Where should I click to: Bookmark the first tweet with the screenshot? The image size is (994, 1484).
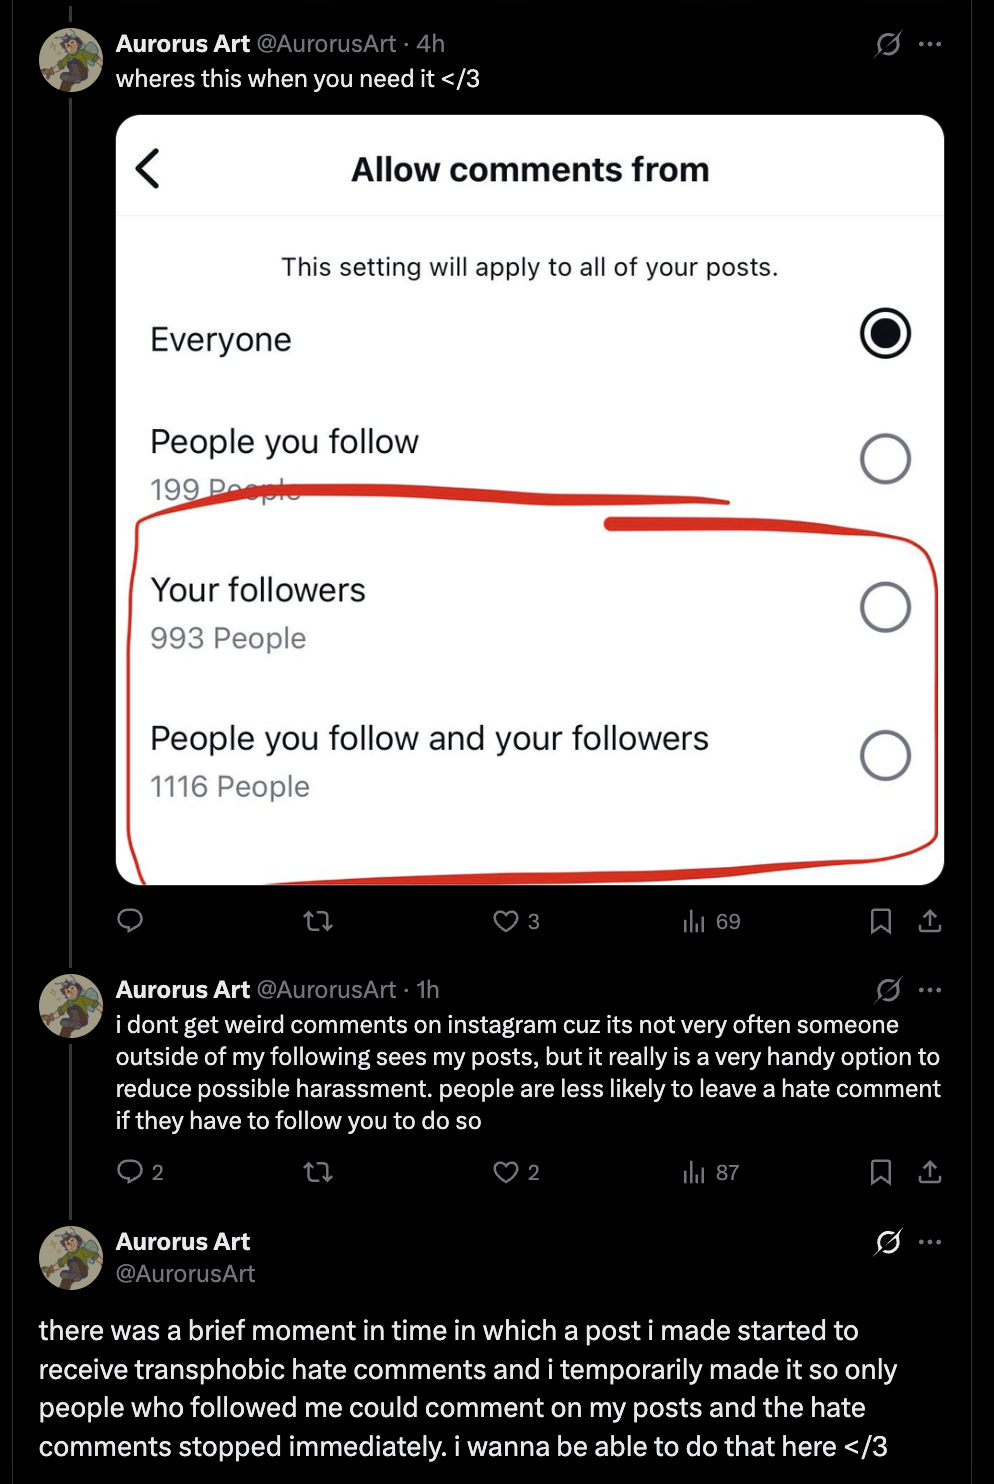pyautogui.click(x=881, y=920)
